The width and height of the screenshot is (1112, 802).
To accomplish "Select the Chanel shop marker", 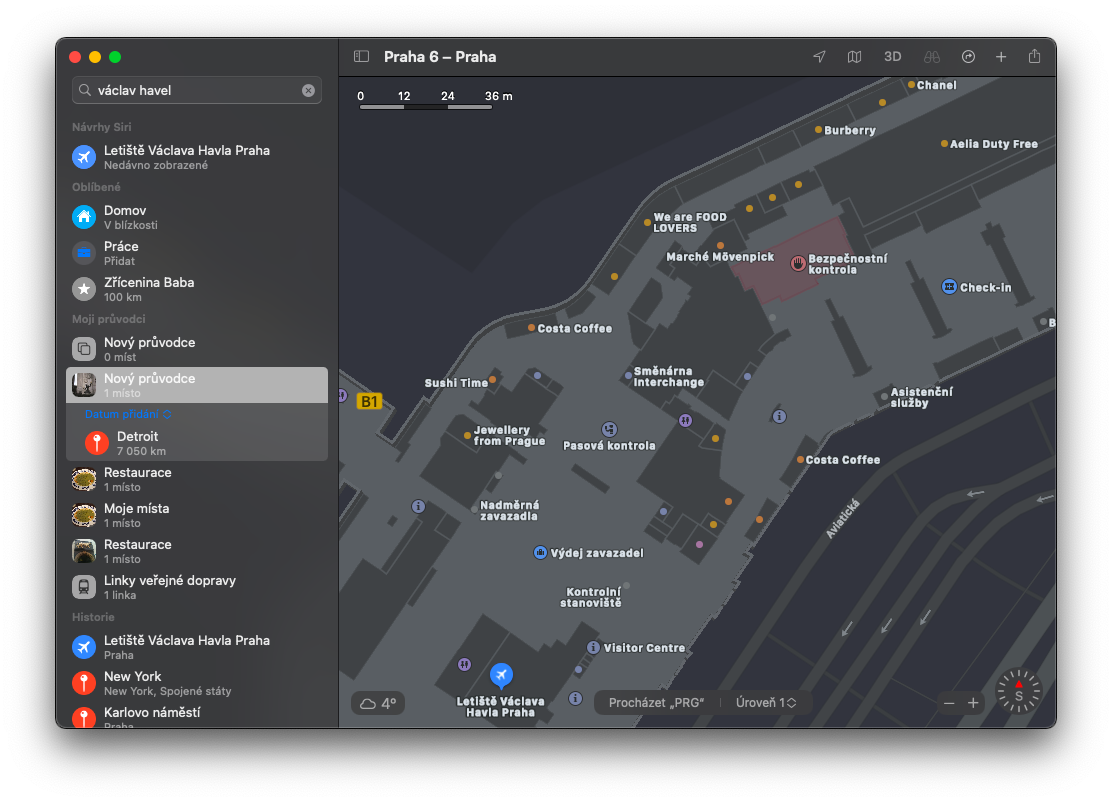I will [911, 84].
